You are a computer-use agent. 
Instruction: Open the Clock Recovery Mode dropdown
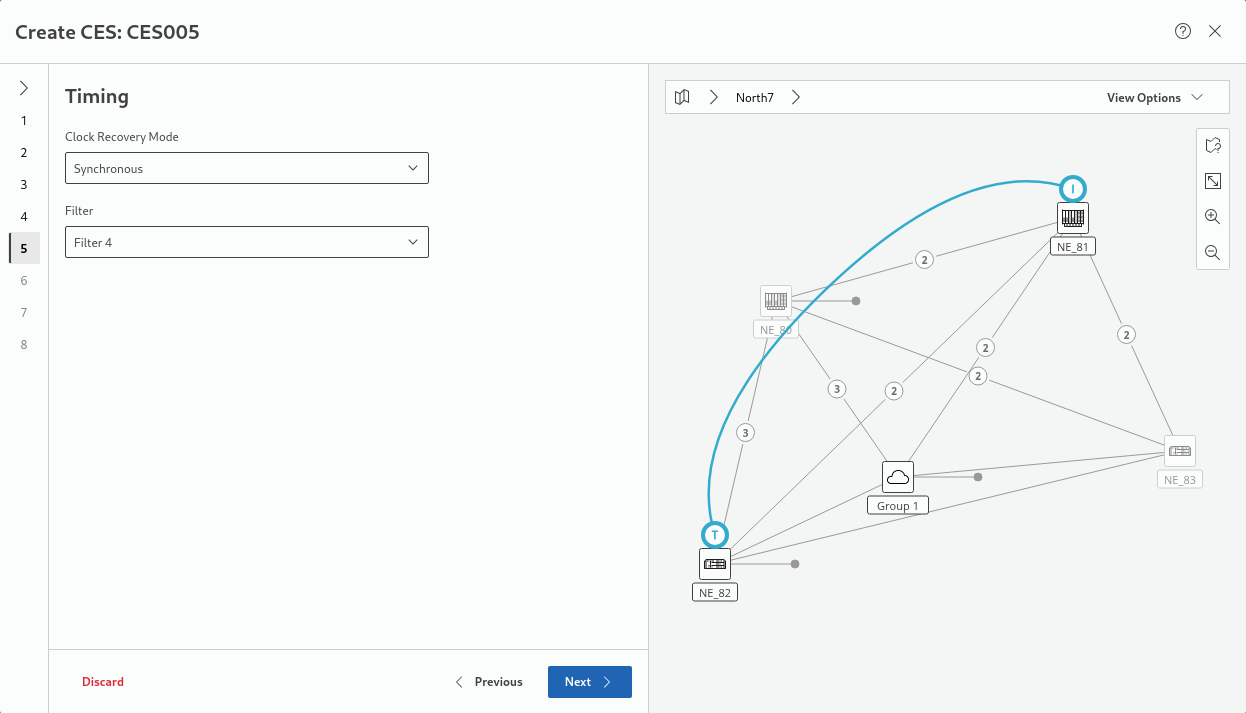(246, 169)
